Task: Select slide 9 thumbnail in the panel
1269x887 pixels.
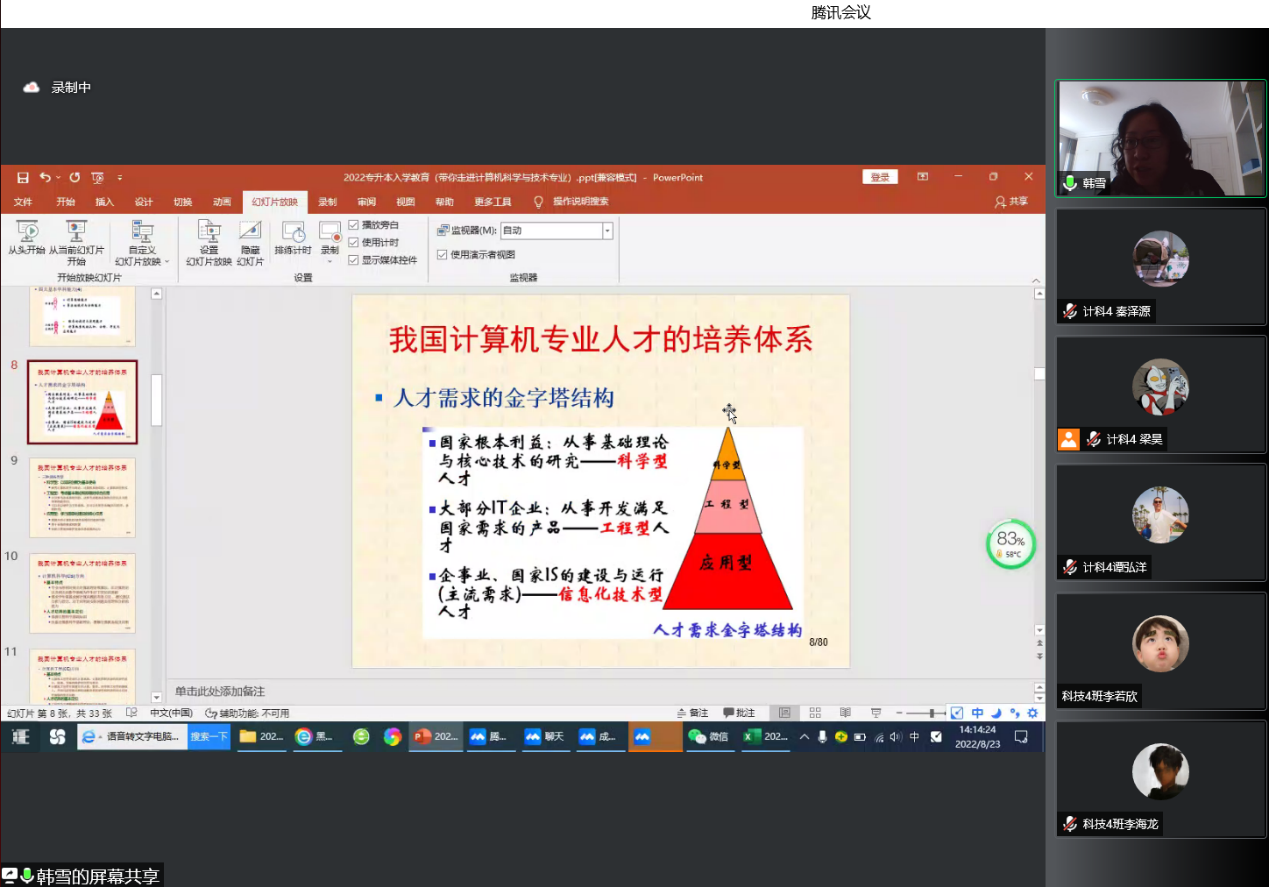Action: tap(82, 497)
